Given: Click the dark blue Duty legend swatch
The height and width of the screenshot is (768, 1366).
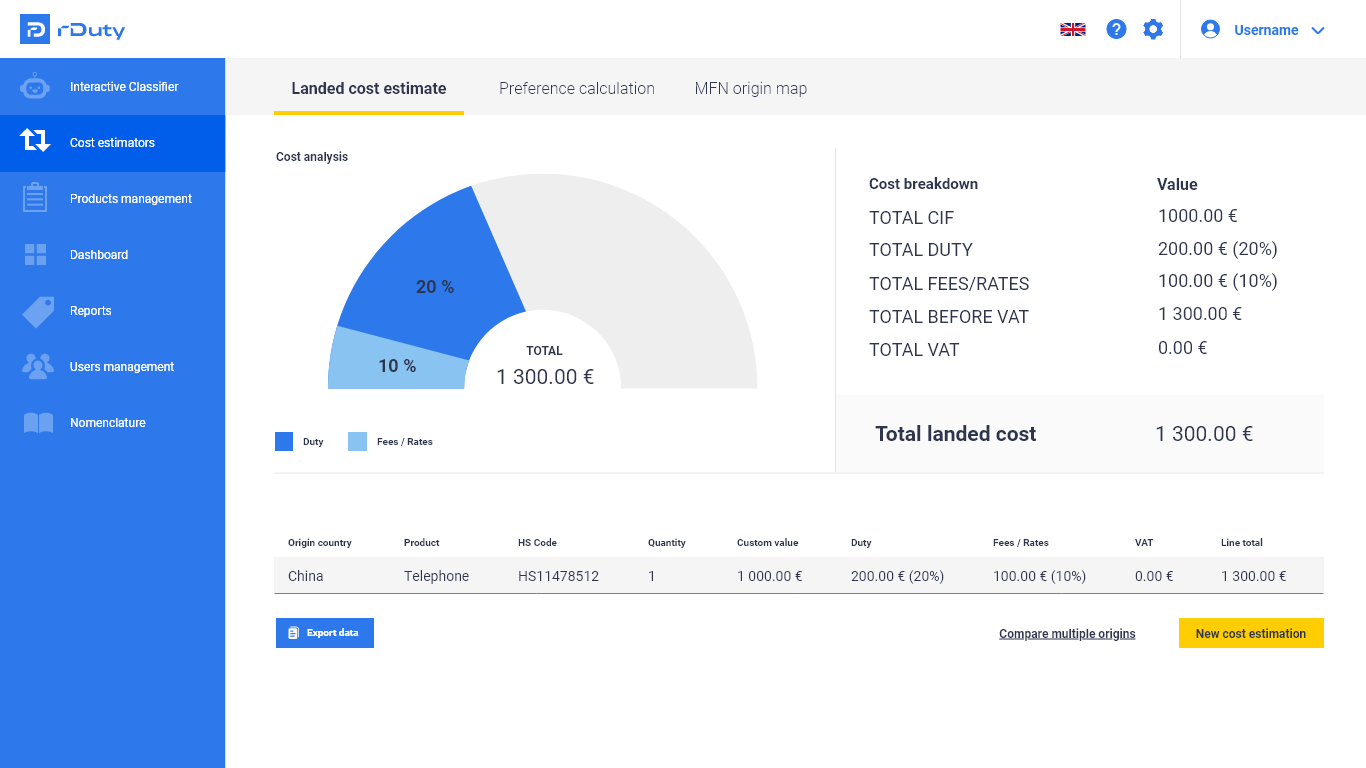Looking at the screenshot, I should [x=283, y=441].
